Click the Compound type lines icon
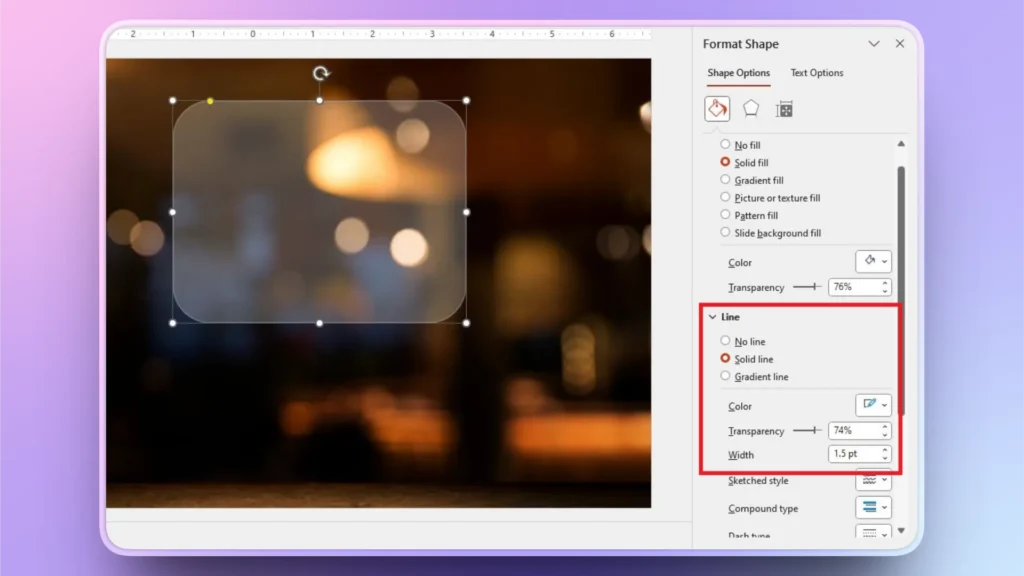 click(871, 508)
